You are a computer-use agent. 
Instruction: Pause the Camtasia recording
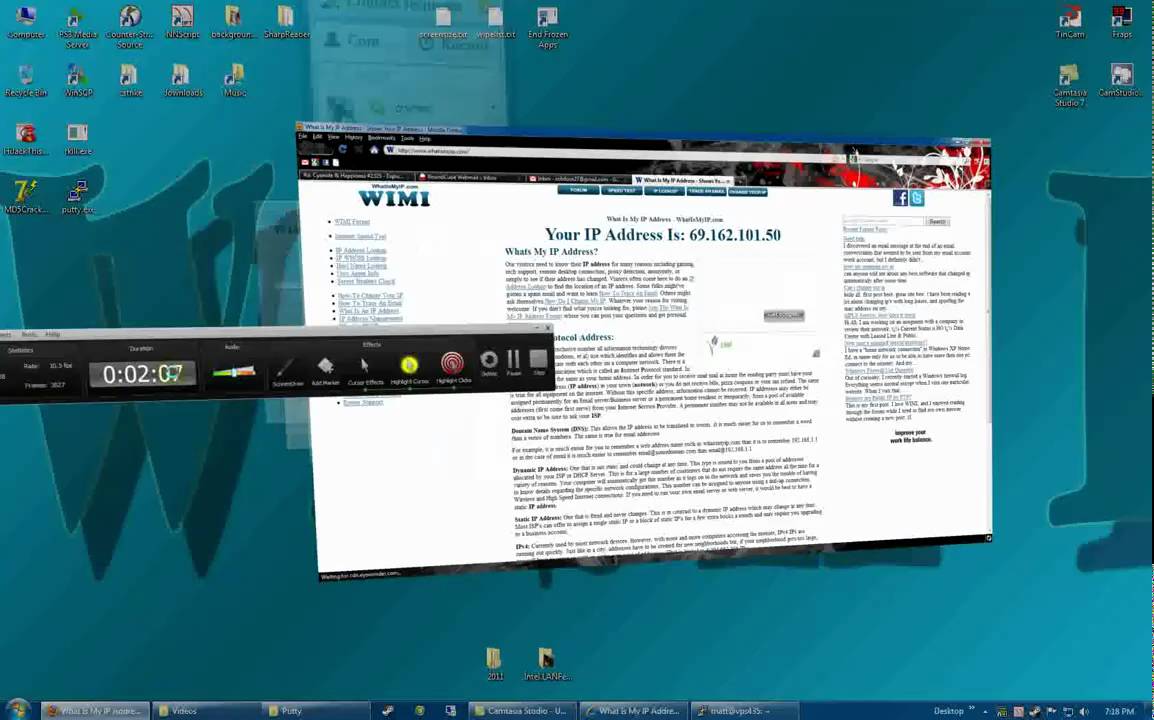click(x=514, y=361)
